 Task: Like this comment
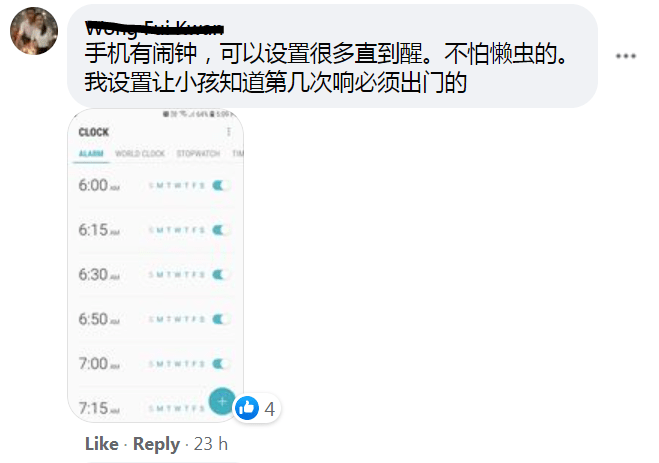point(102,444)
